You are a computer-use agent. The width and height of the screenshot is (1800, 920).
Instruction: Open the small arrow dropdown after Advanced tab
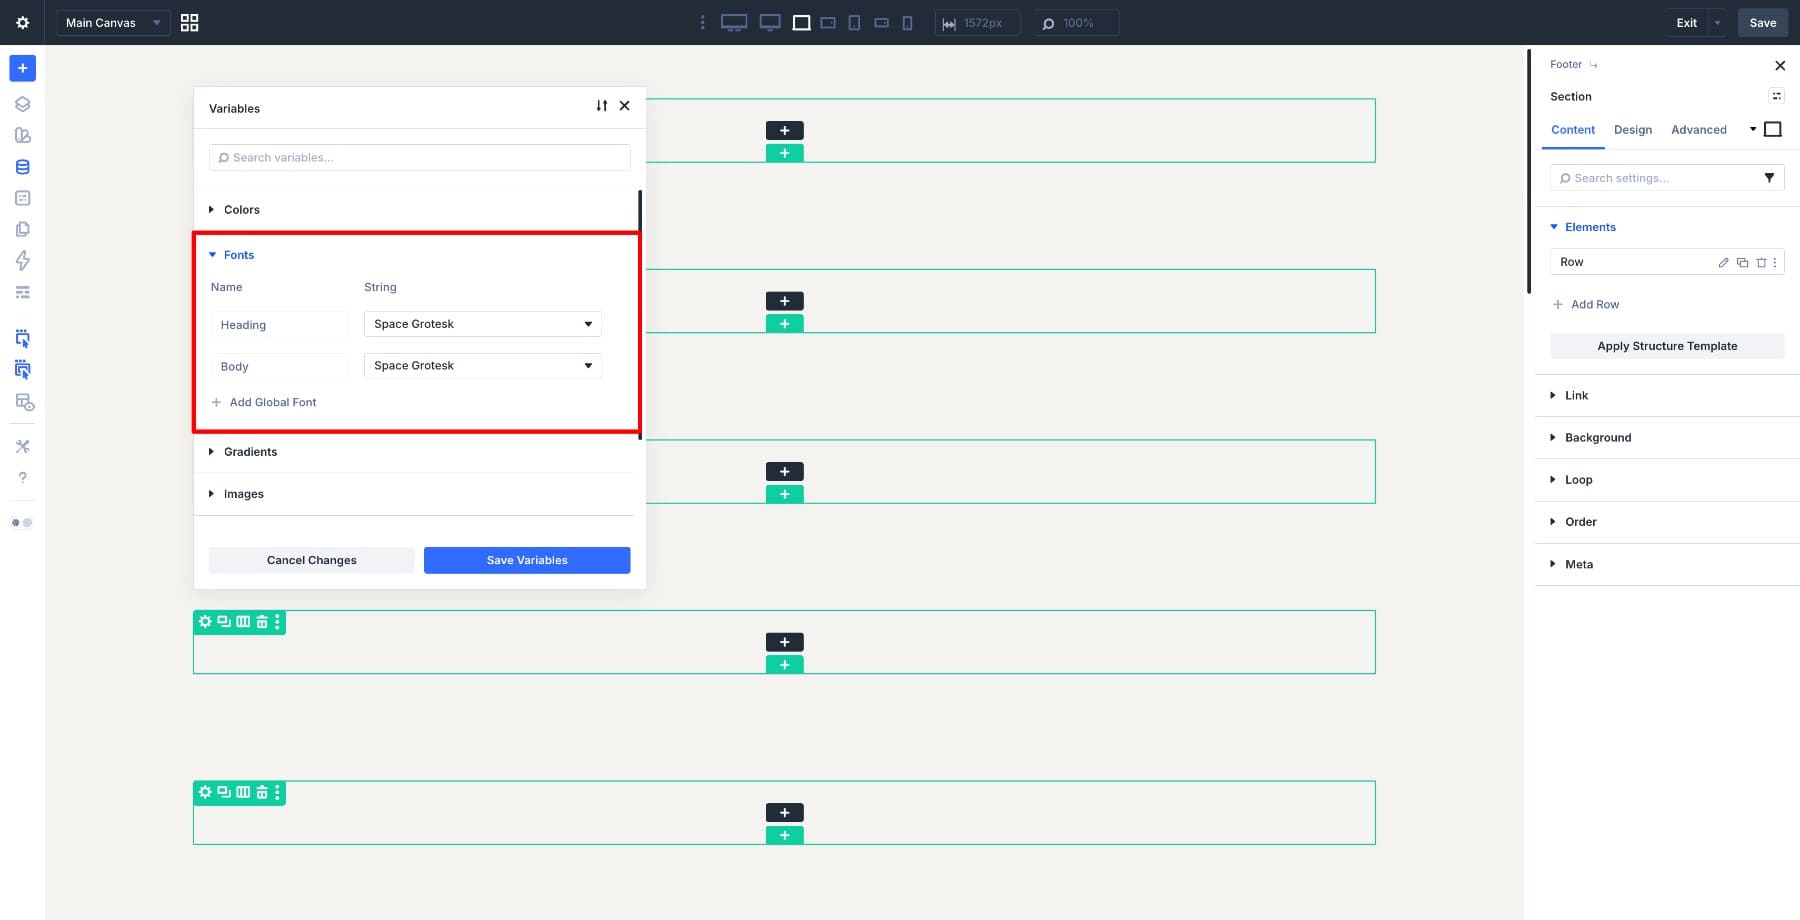pos(1753,129)
